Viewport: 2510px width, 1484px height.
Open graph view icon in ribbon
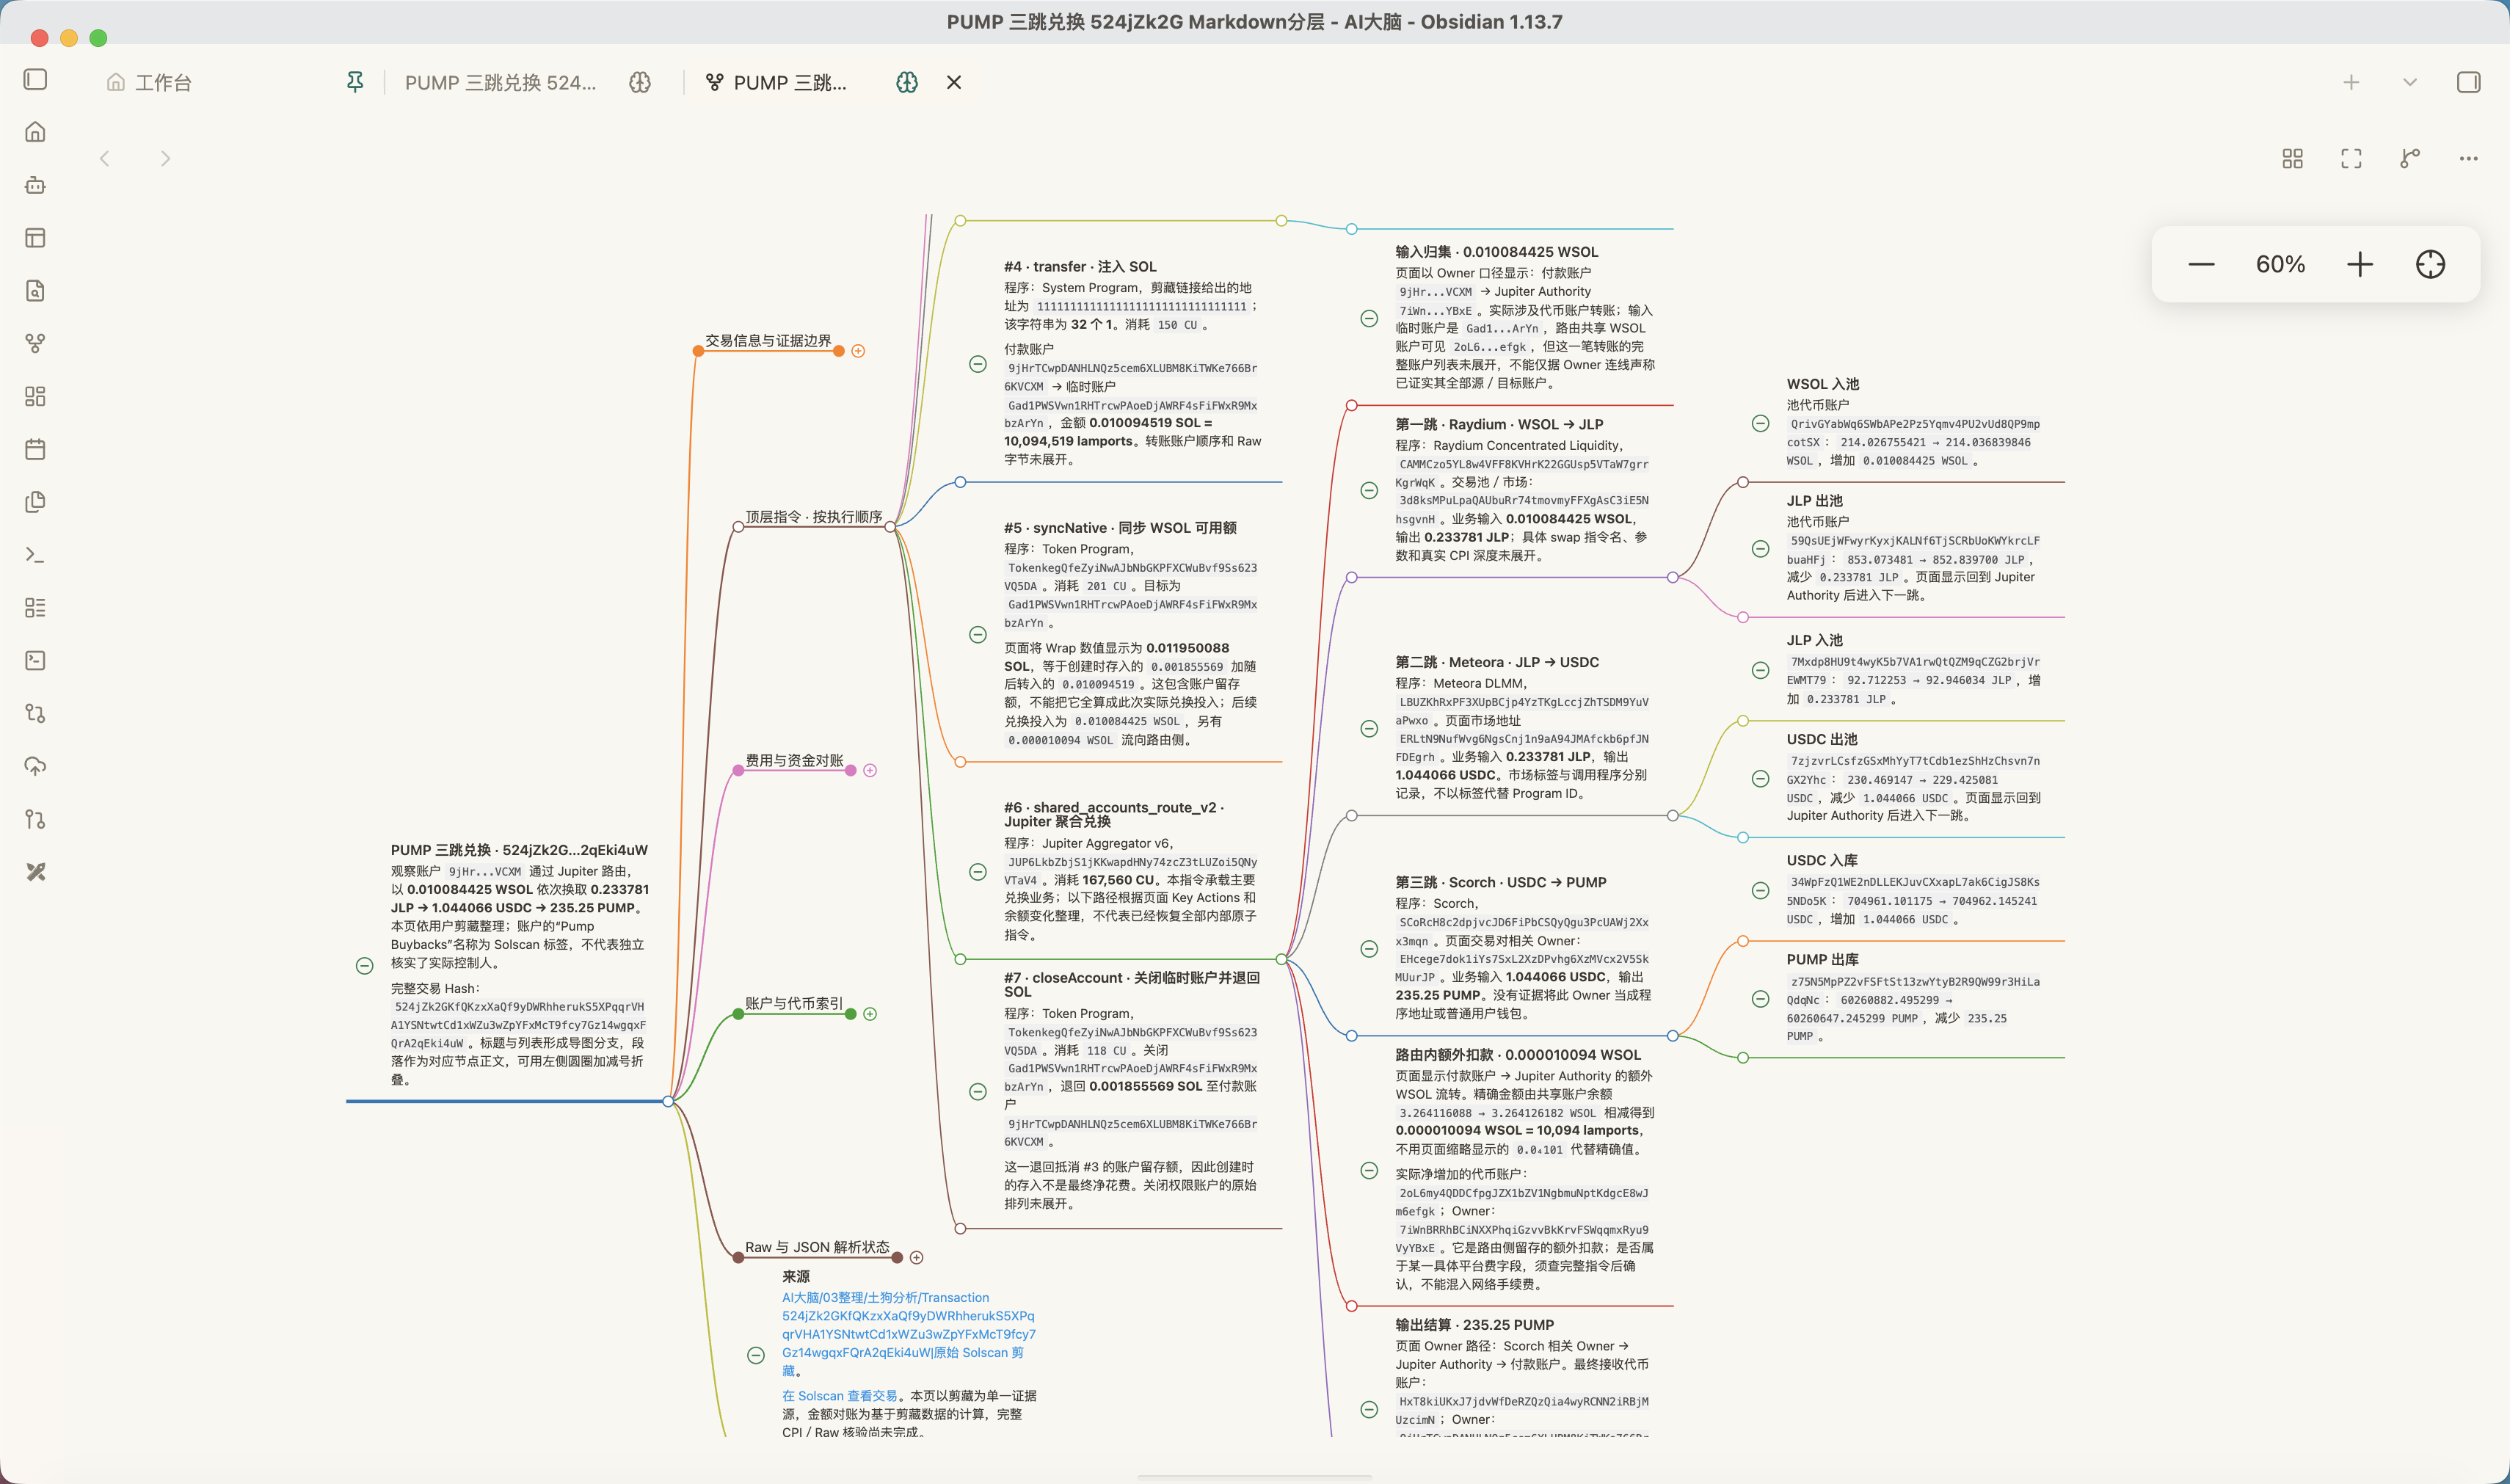pyautogui.click(x=35, y=344)
